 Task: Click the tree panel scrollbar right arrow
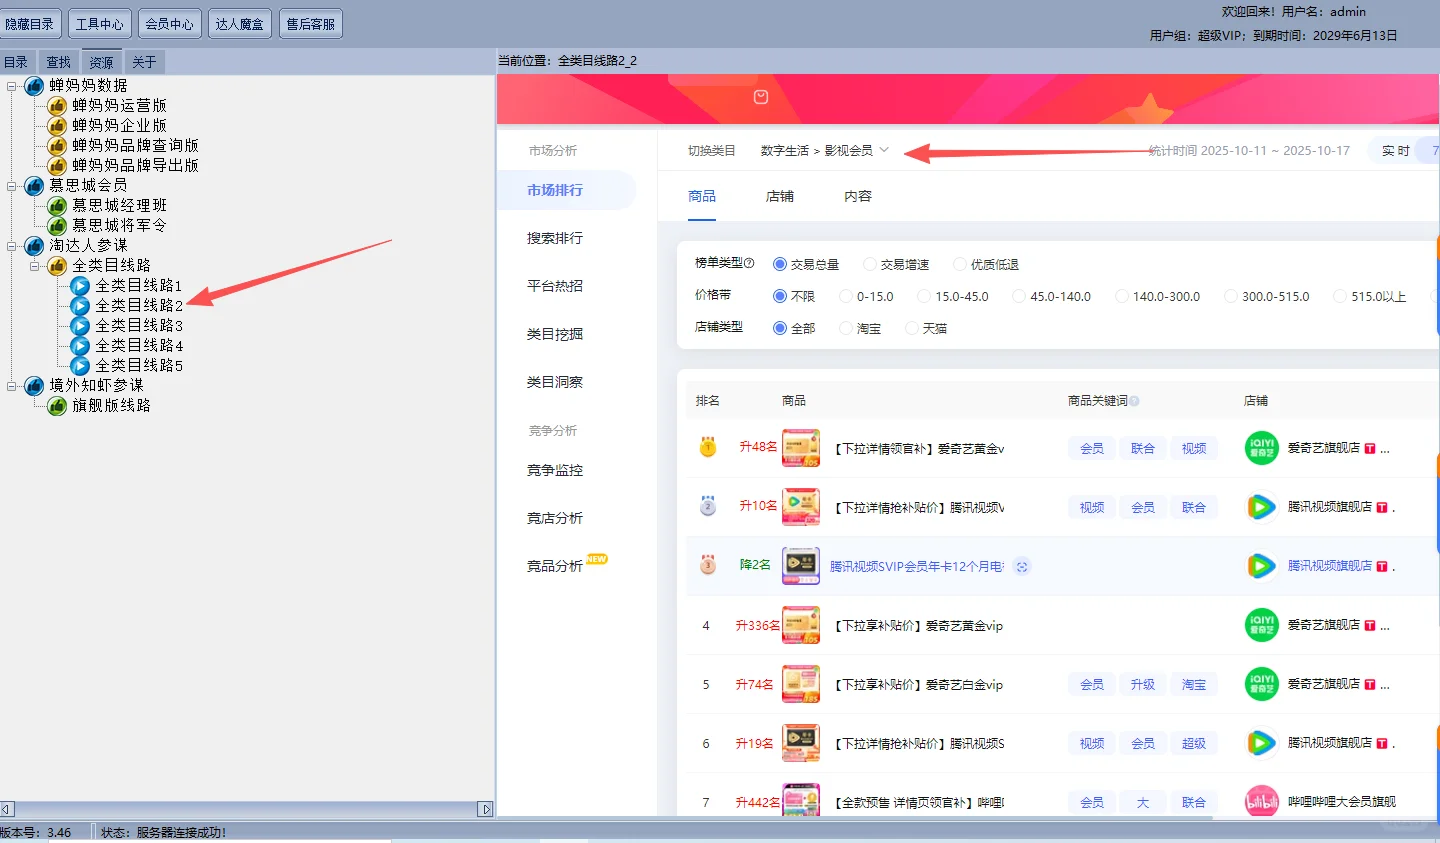click(486, 809)
